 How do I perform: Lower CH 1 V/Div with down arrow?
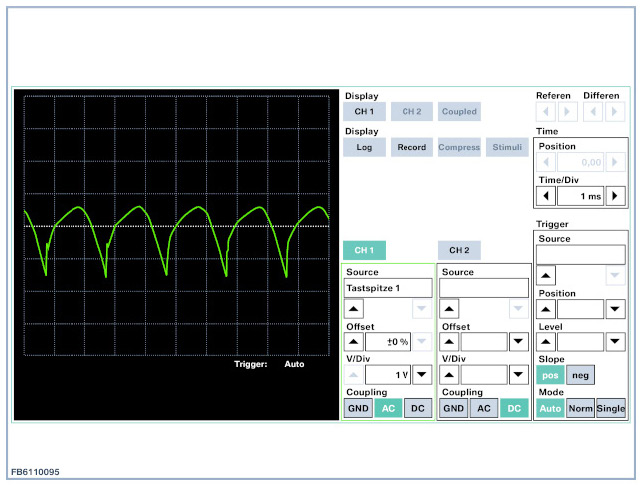(422, 375)
